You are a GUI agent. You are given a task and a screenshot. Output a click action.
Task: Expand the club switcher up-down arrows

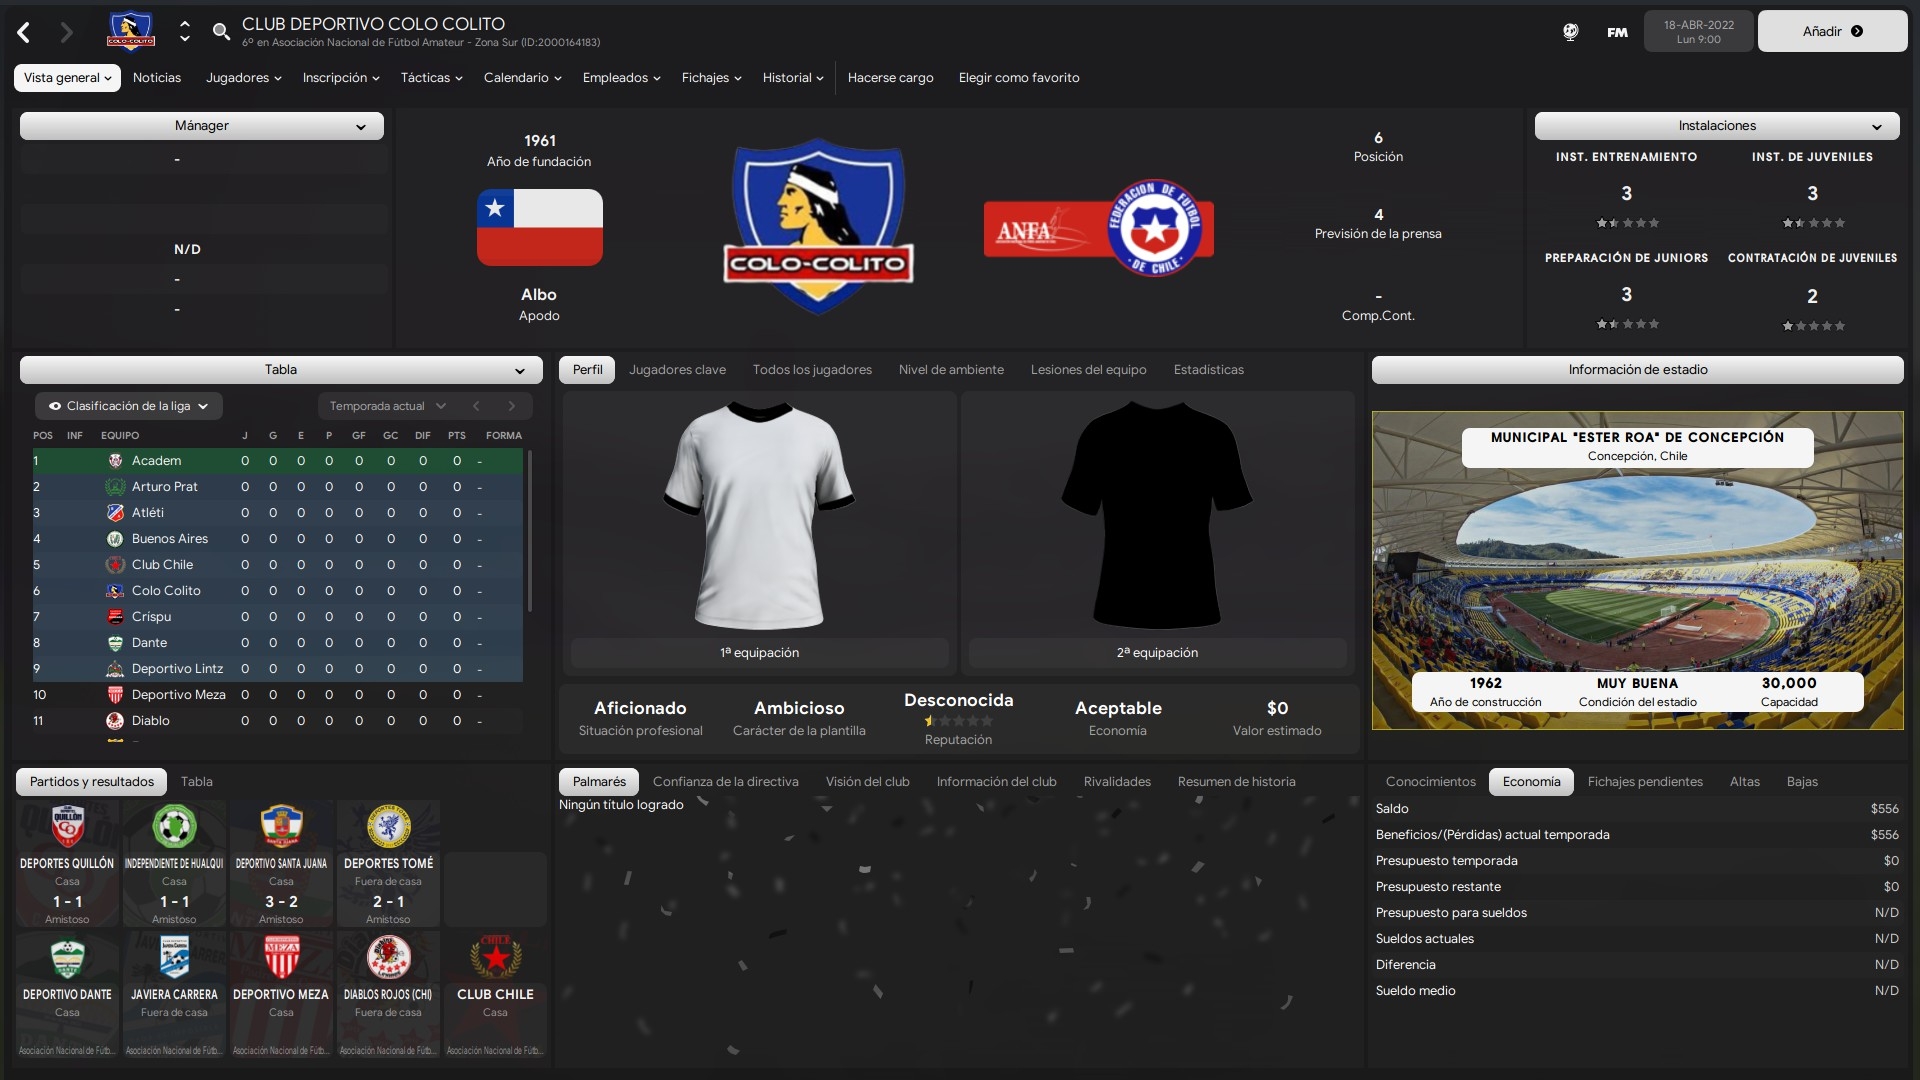[x=184, y=32]
